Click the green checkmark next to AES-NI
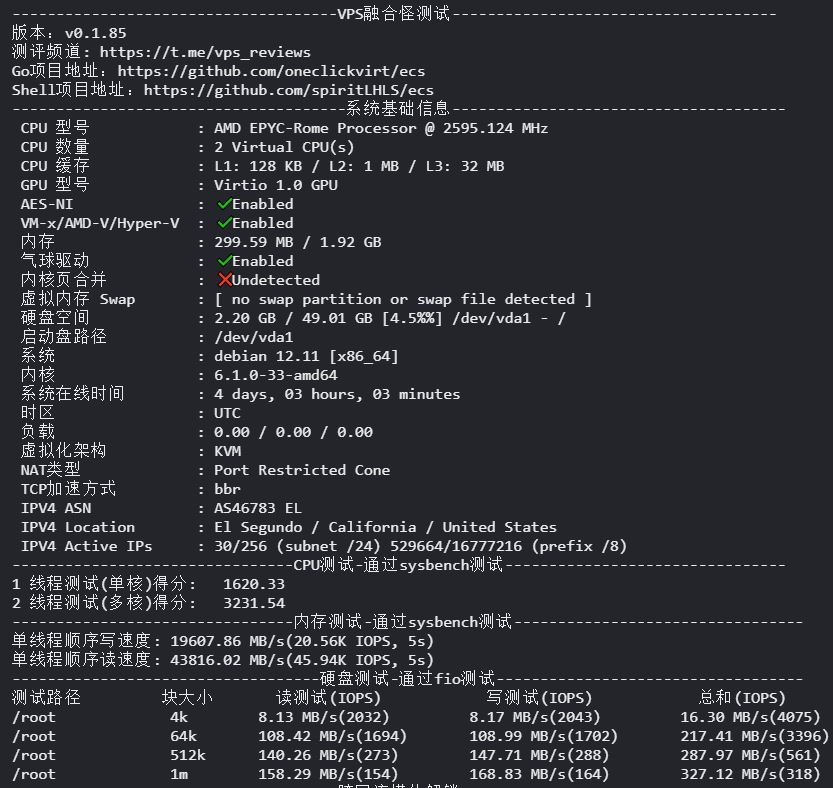This screenshot has height=788, width=833. [x=225, y=204]
